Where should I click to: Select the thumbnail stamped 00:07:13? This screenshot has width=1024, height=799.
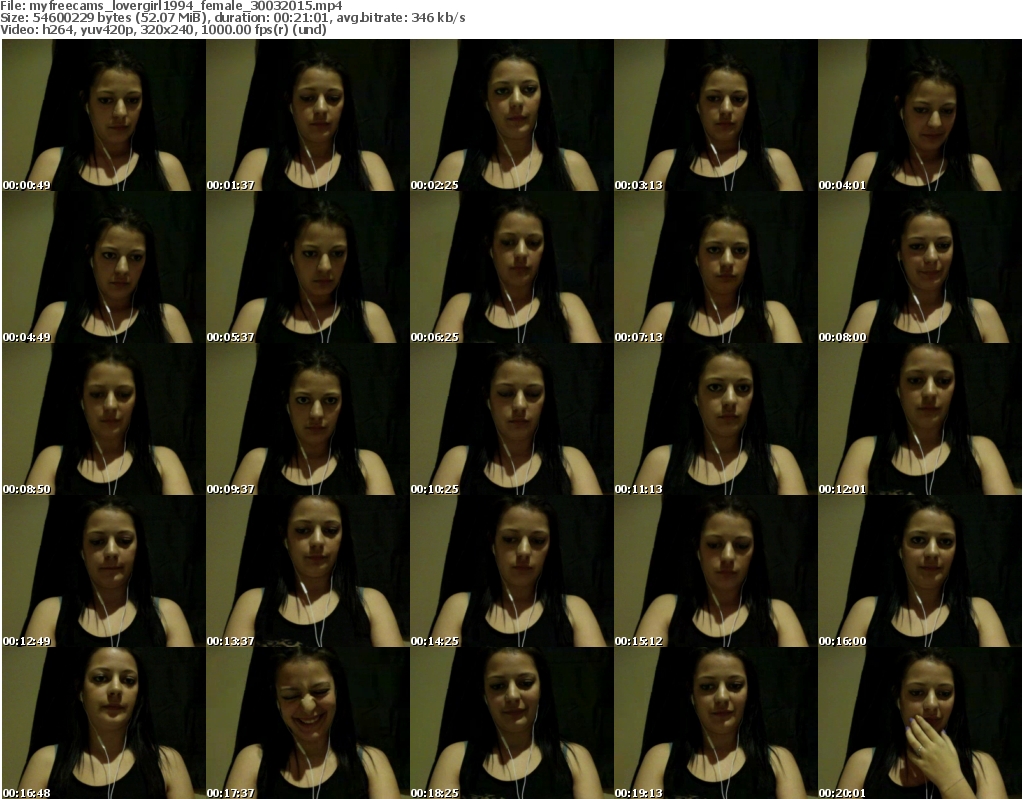tap(715, 267)
